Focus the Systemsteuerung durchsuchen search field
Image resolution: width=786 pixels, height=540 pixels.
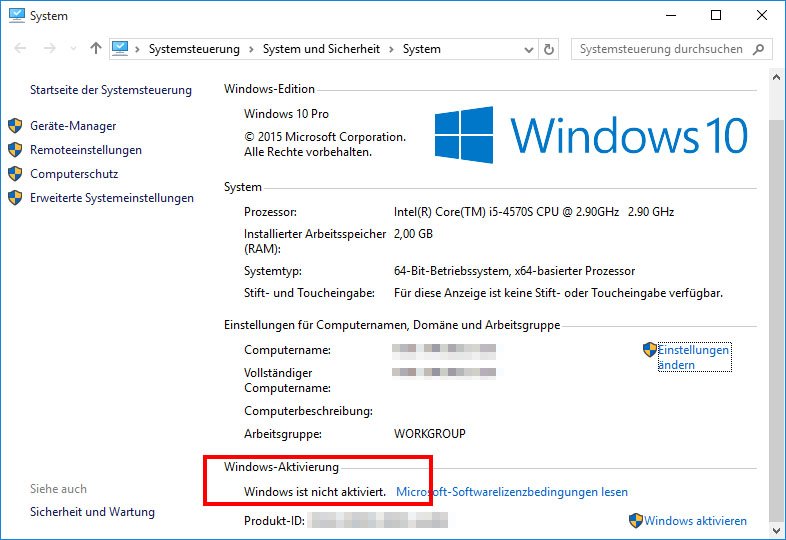(x=660, y=49)
